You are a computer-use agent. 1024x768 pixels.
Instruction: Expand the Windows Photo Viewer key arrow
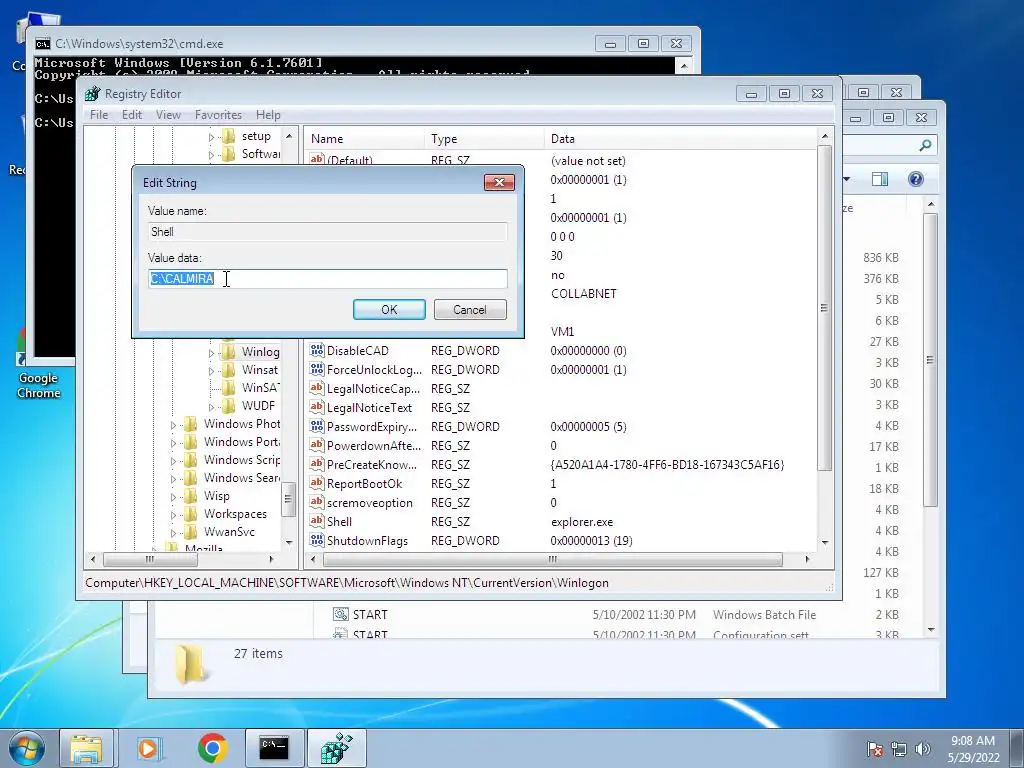coord(173,425)
